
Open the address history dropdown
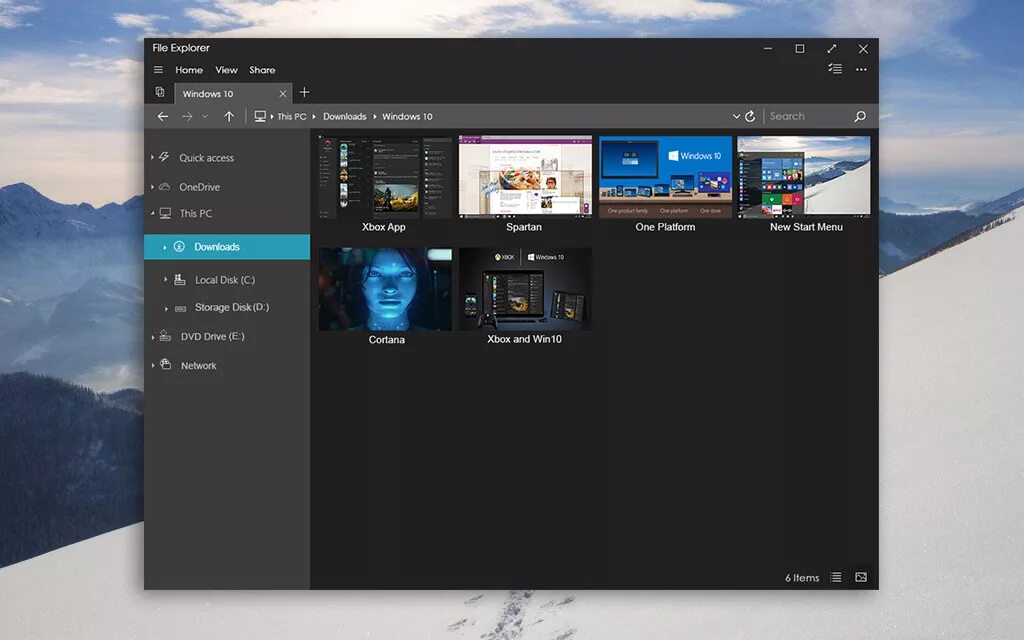(x=736, y=116)
